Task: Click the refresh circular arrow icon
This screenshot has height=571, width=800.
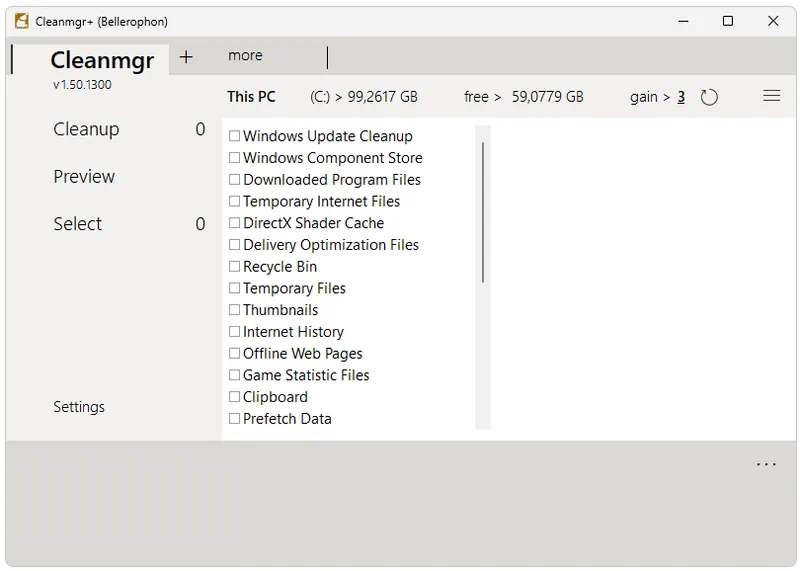Action: [709, 97]
